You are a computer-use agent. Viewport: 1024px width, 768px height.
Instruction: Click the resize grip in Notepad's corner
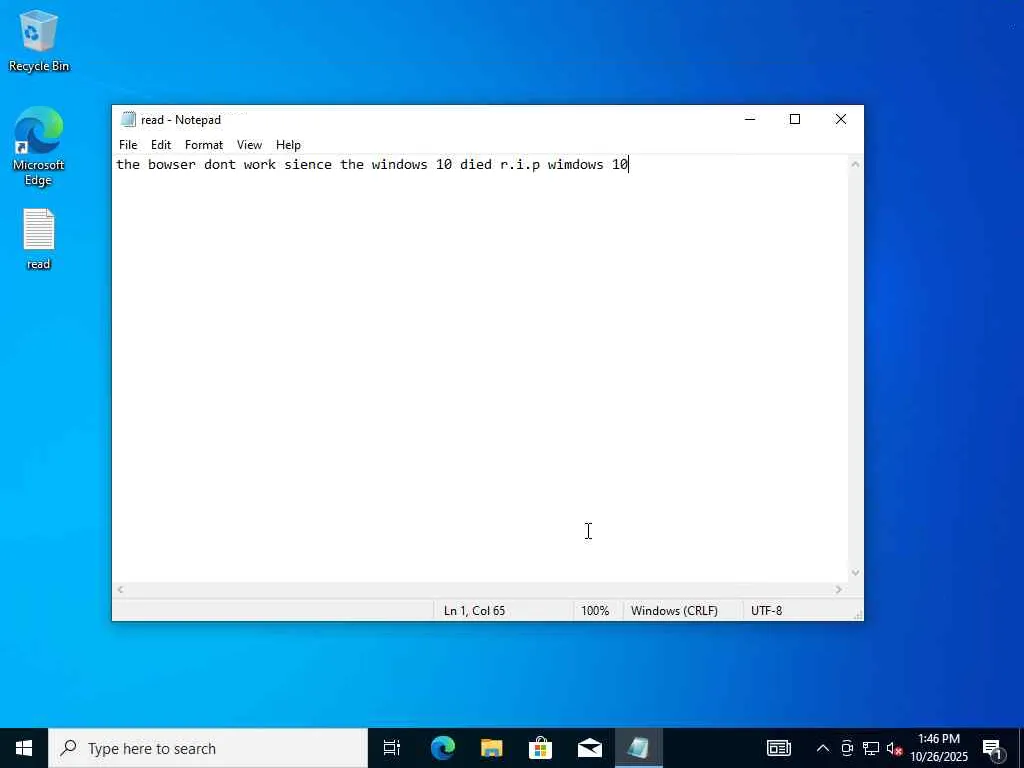(x=857, y=615)
